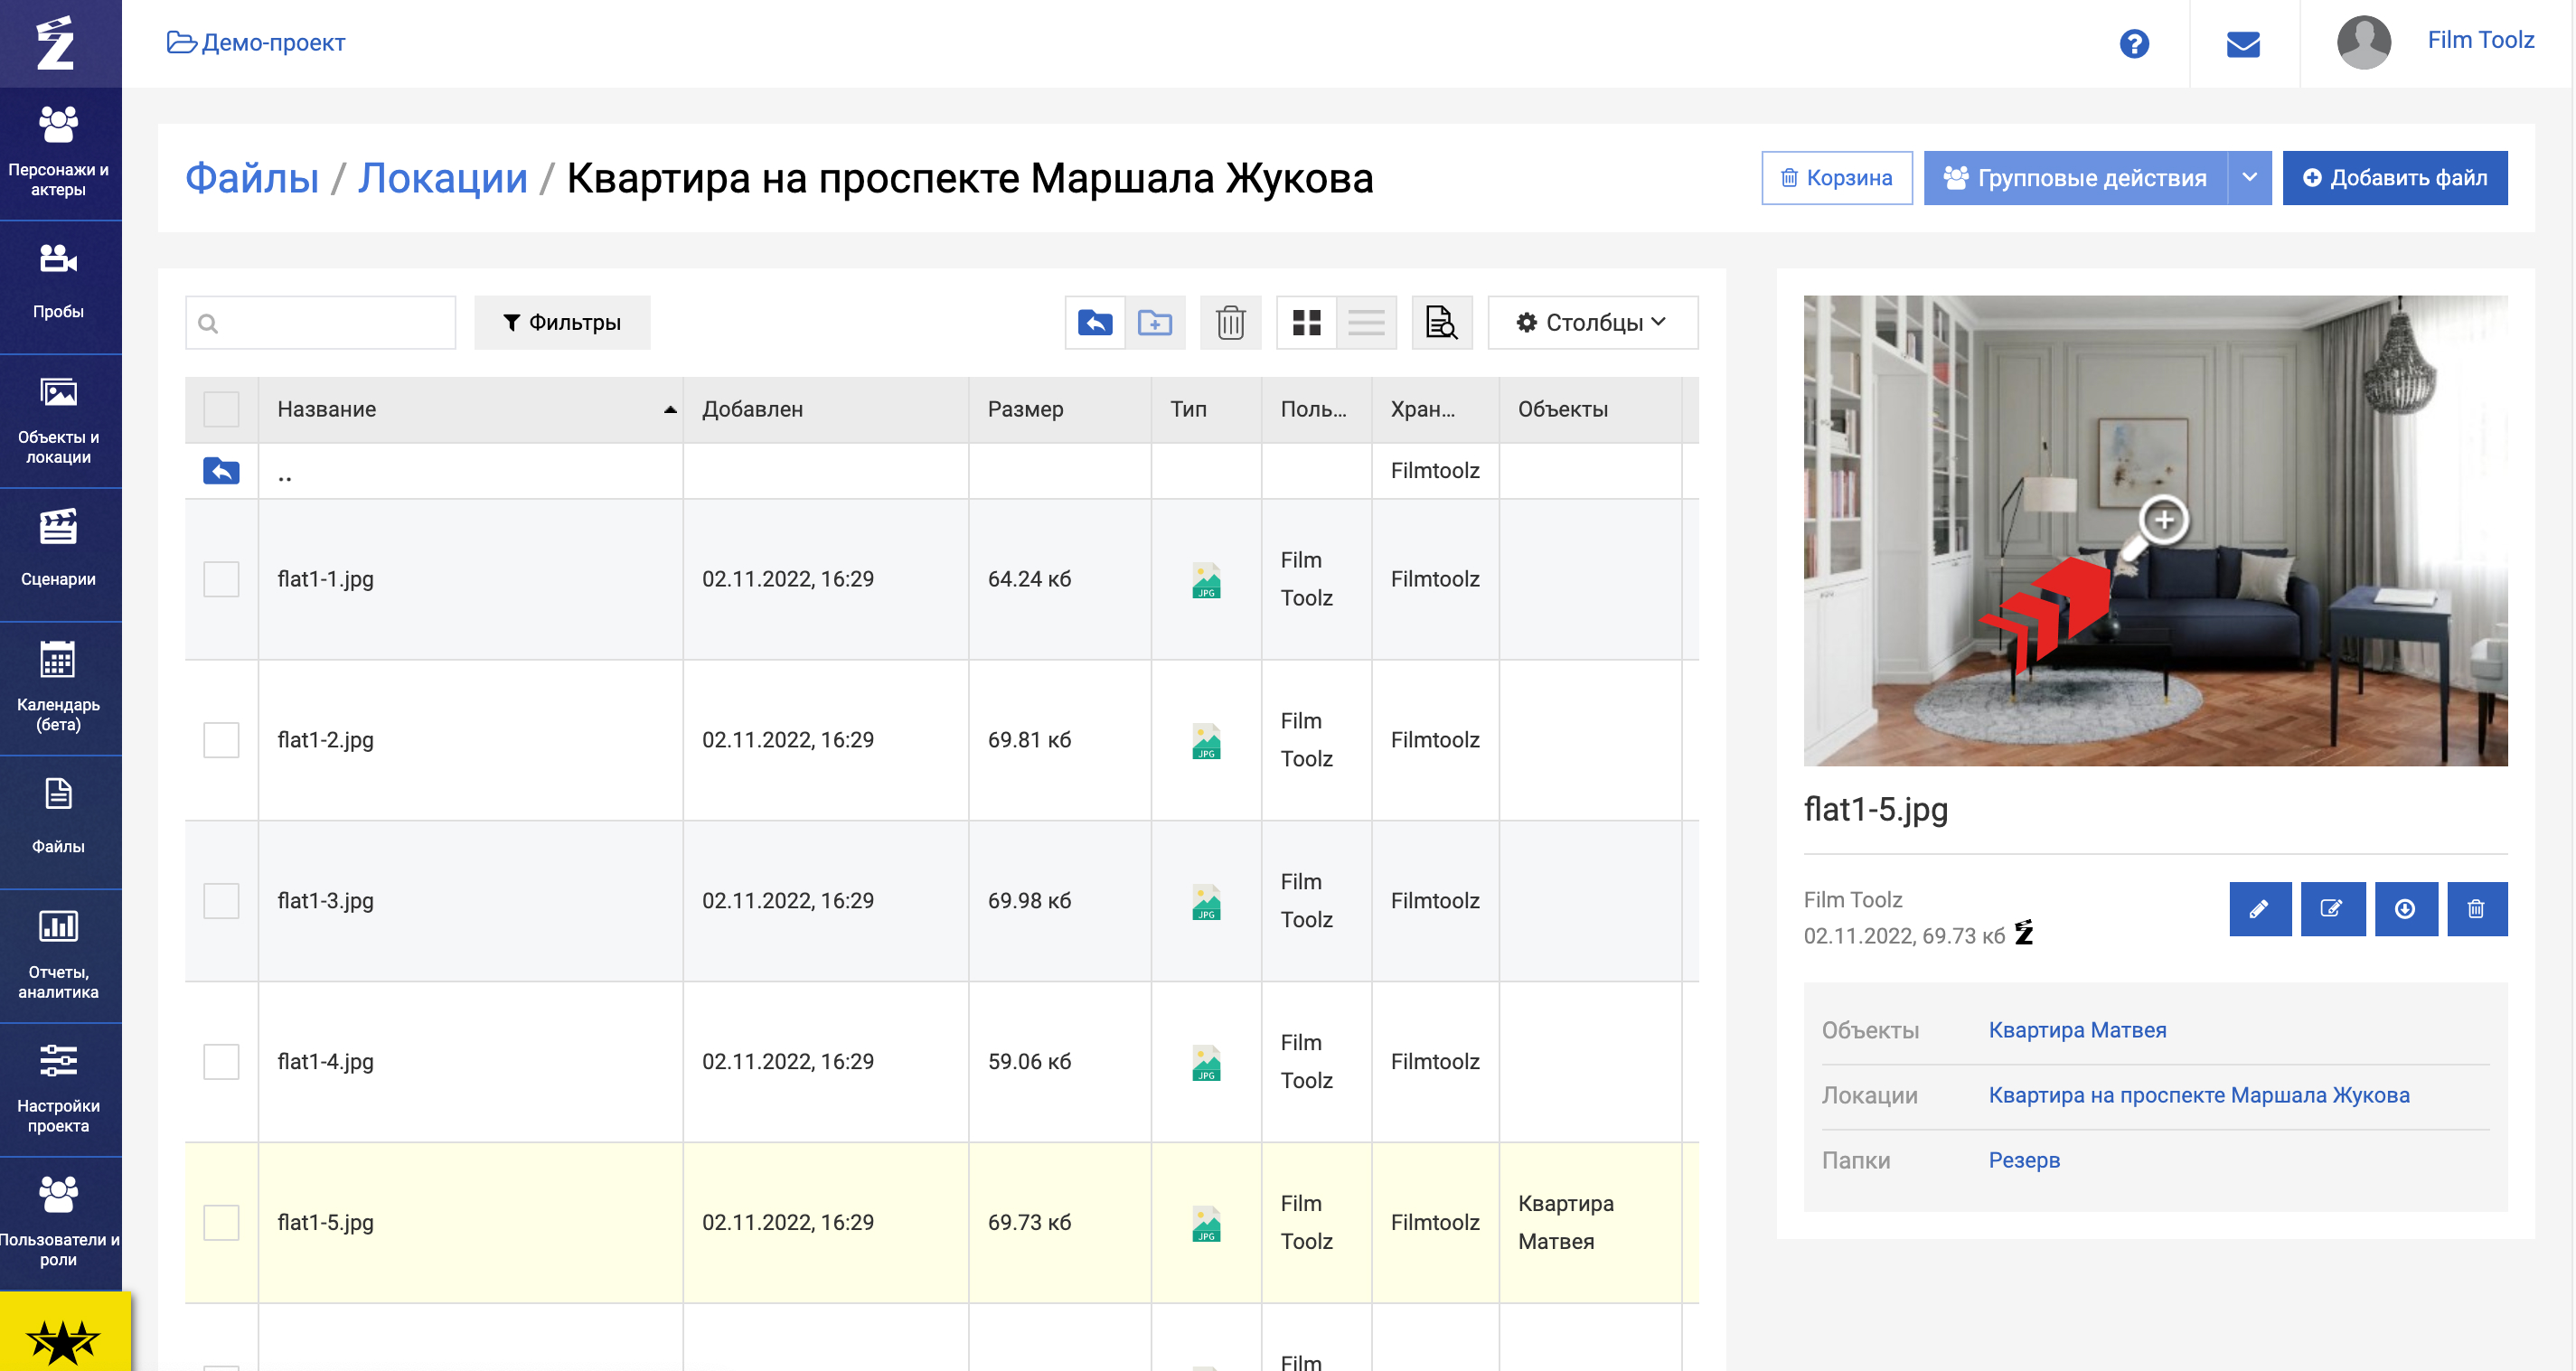Open the Фильтры filter panel
Viewport: 2576px width, 1371px height.
pyautogui.click(x=562, y=323)
